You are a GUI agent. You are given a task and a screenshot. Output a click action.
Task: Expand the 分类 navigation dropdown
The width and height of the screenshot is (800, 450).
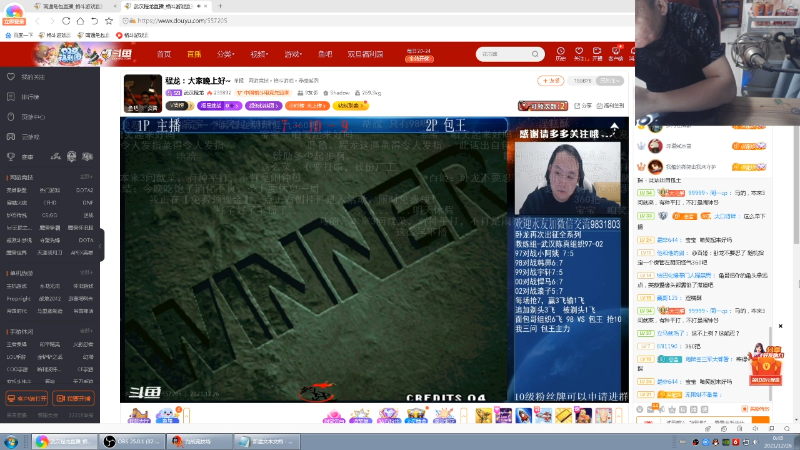(x=226, y=54)
